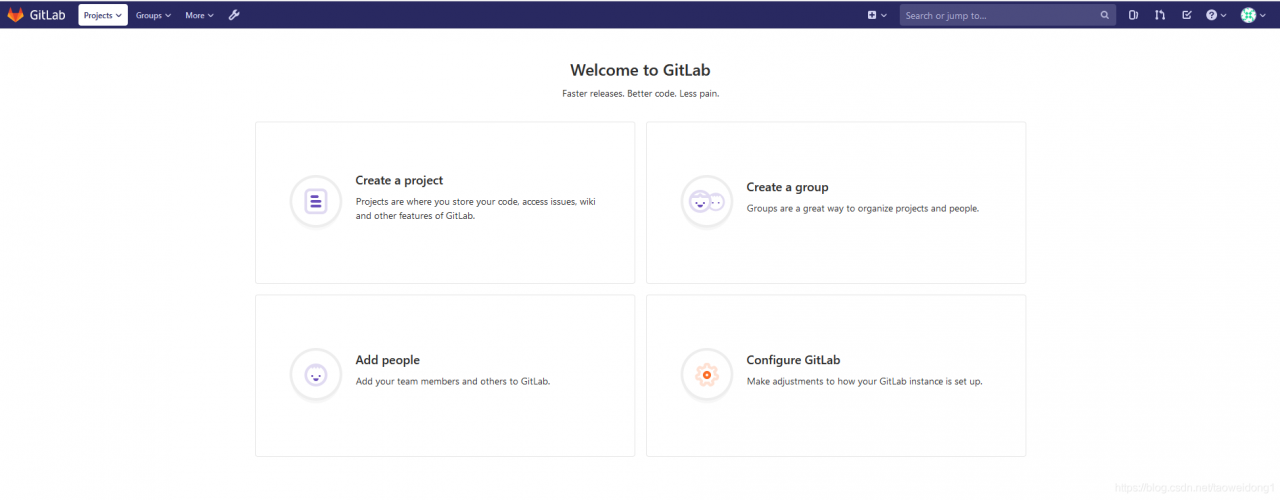The width and height of the screenshot is (1280, 500).
Task: Click the Configure GitLab heading
Action: point(793,360)
